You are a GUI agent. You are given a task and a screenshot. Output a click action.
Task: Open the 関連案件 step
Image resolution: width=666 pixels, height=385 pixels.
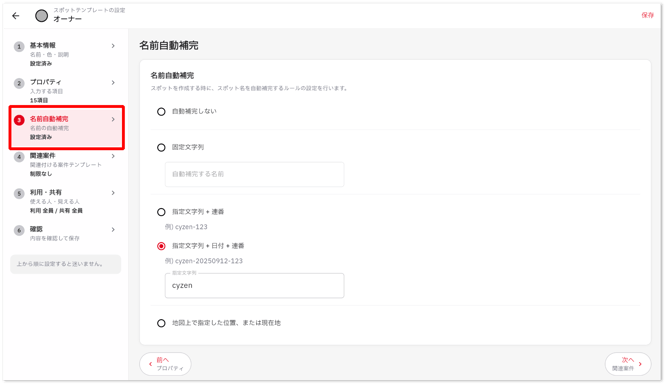[x=66, y=164]
